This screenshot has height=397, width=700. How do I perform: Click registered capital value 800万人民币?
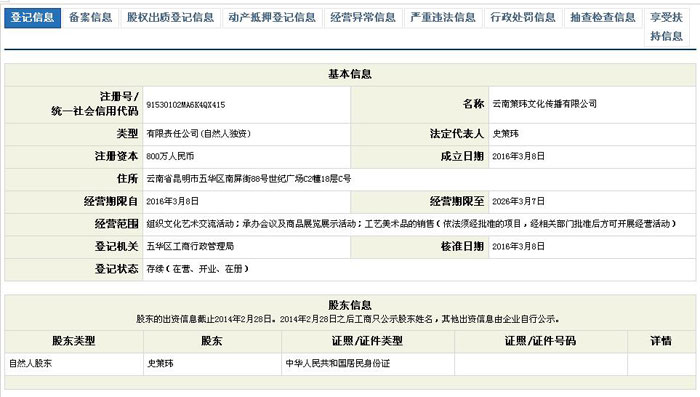[x=170, y=156]
